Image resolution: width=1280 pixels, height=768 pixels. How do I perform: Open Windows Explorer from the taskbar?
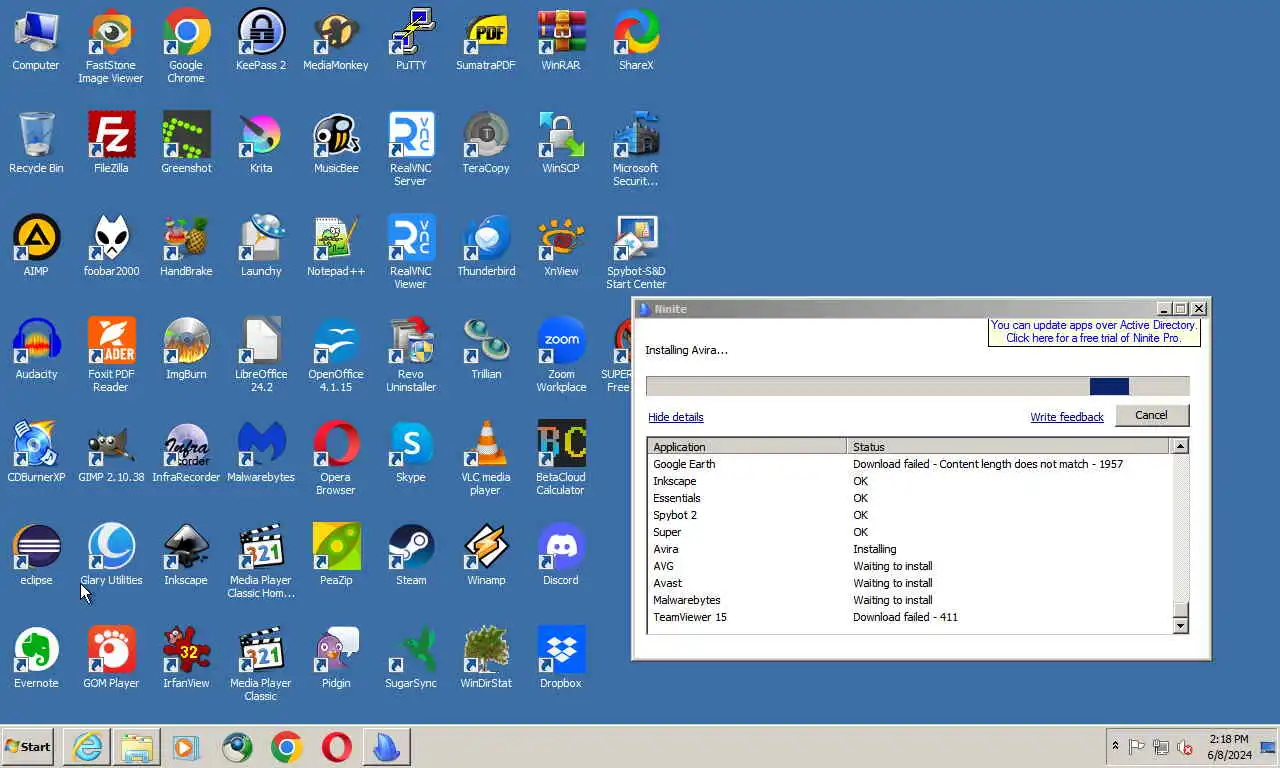pyautogui.click(x=137, y=747)
